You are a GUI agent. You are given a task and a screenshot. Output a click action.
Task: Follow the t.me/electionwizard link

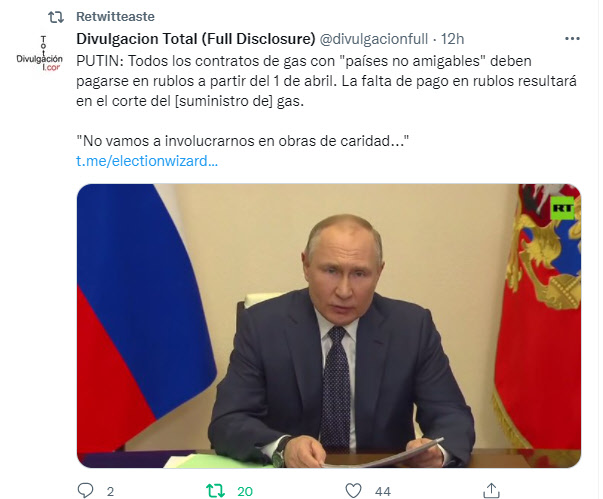147,161
